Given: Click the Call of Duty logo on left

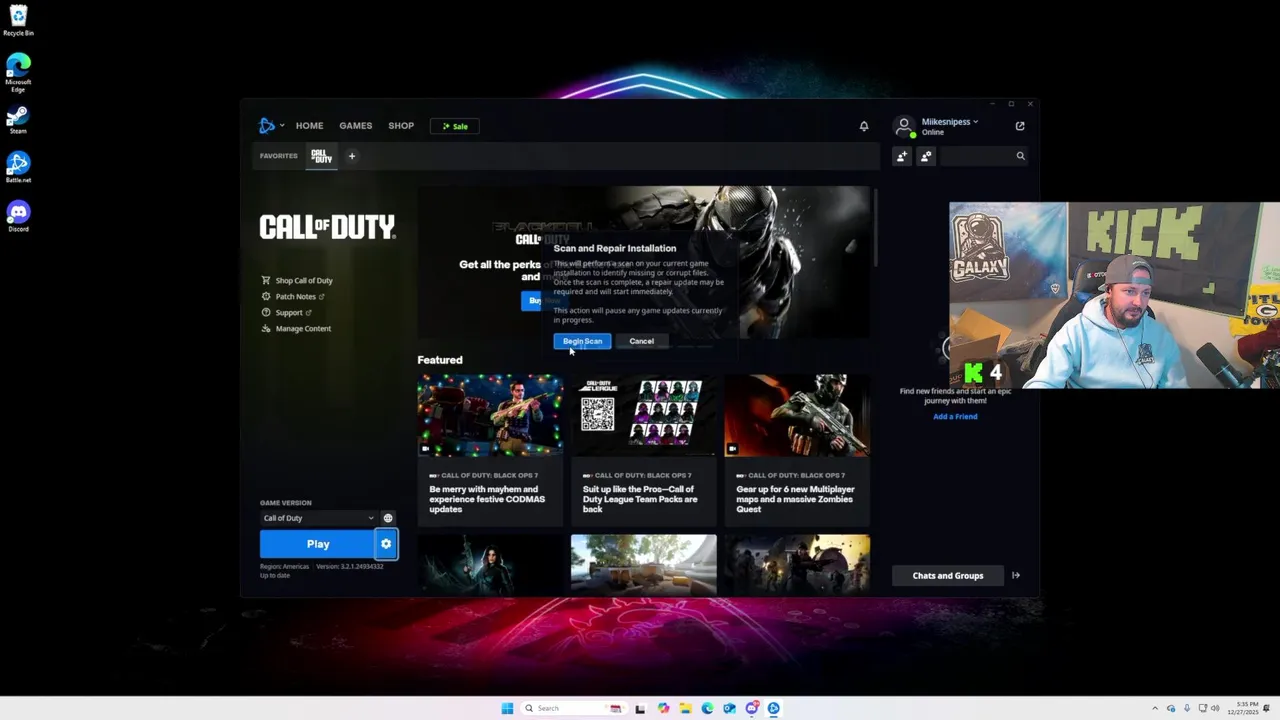Looking at the screenshot, I should click(x=327, y=227).
